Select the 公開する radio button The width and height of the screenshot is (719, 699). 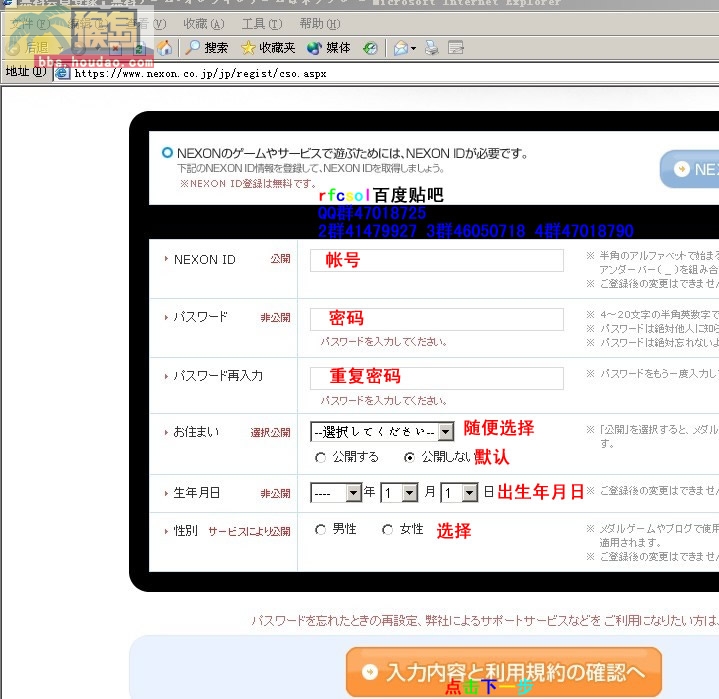[321, 457]
